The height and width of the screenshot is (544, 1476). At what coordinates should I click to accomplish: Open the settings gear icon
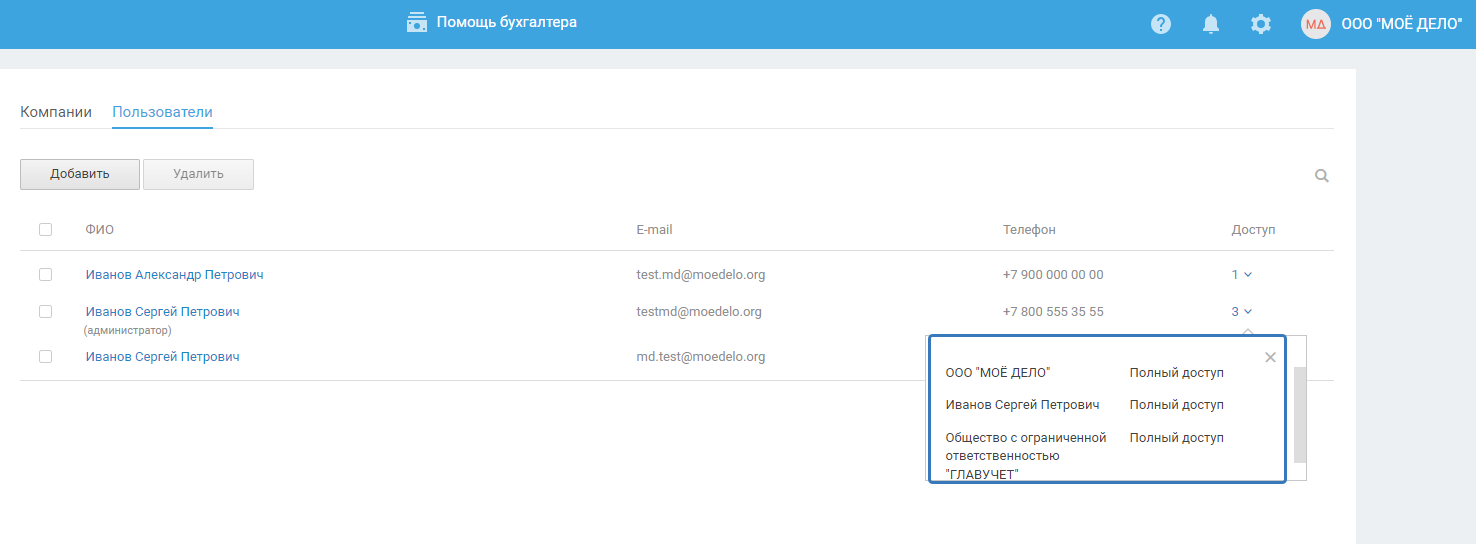(x=1261, y=24)
